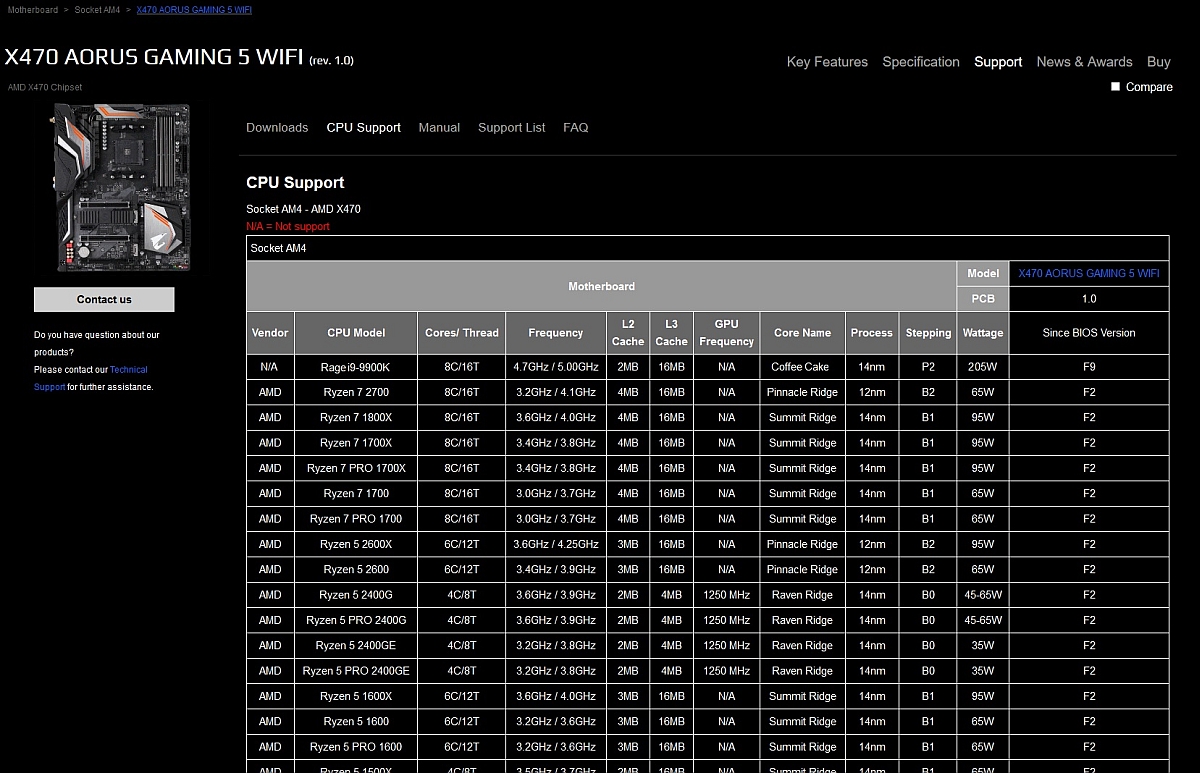This screenshot has height=773, width=1200.
Task: Click the Socket AM4 breadcrumb link
Action: pos(97,10)
